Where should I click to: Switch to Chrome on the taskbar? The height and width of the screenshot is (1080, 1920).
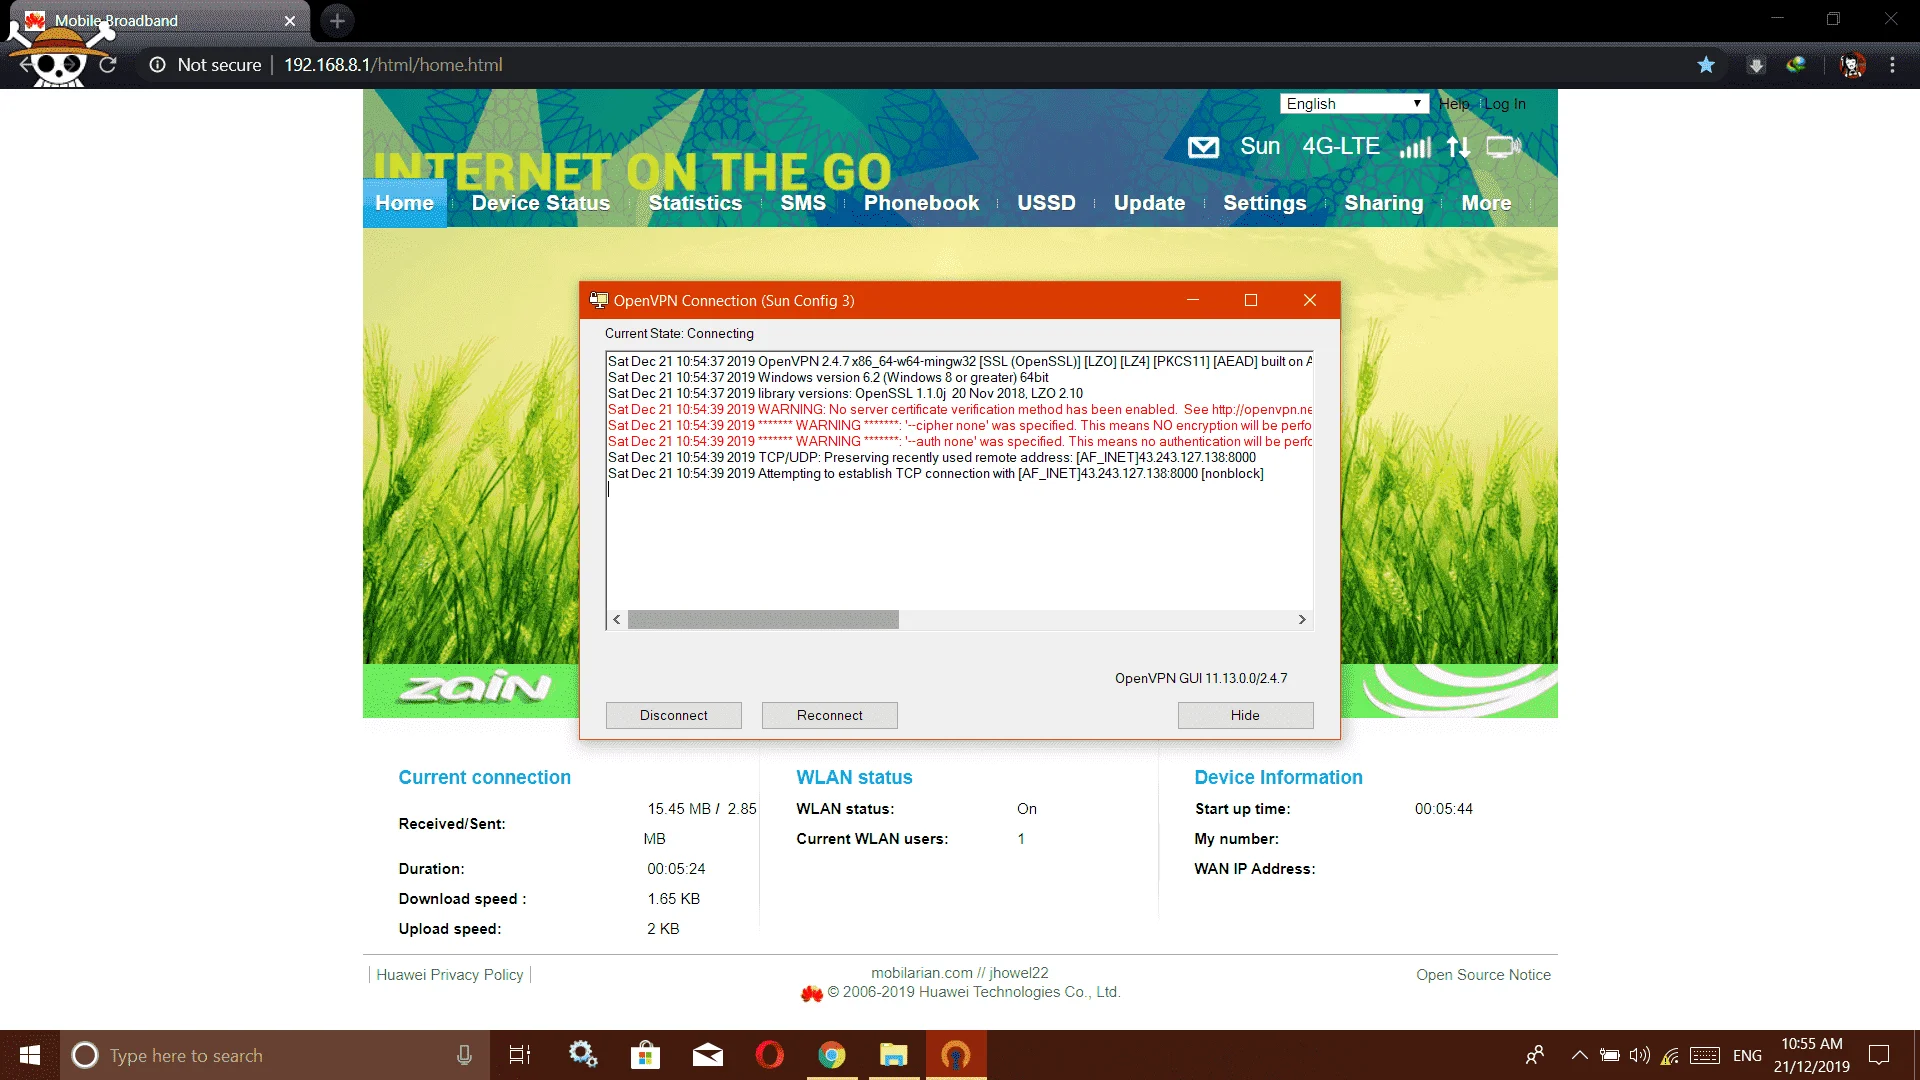(832, 1055)
